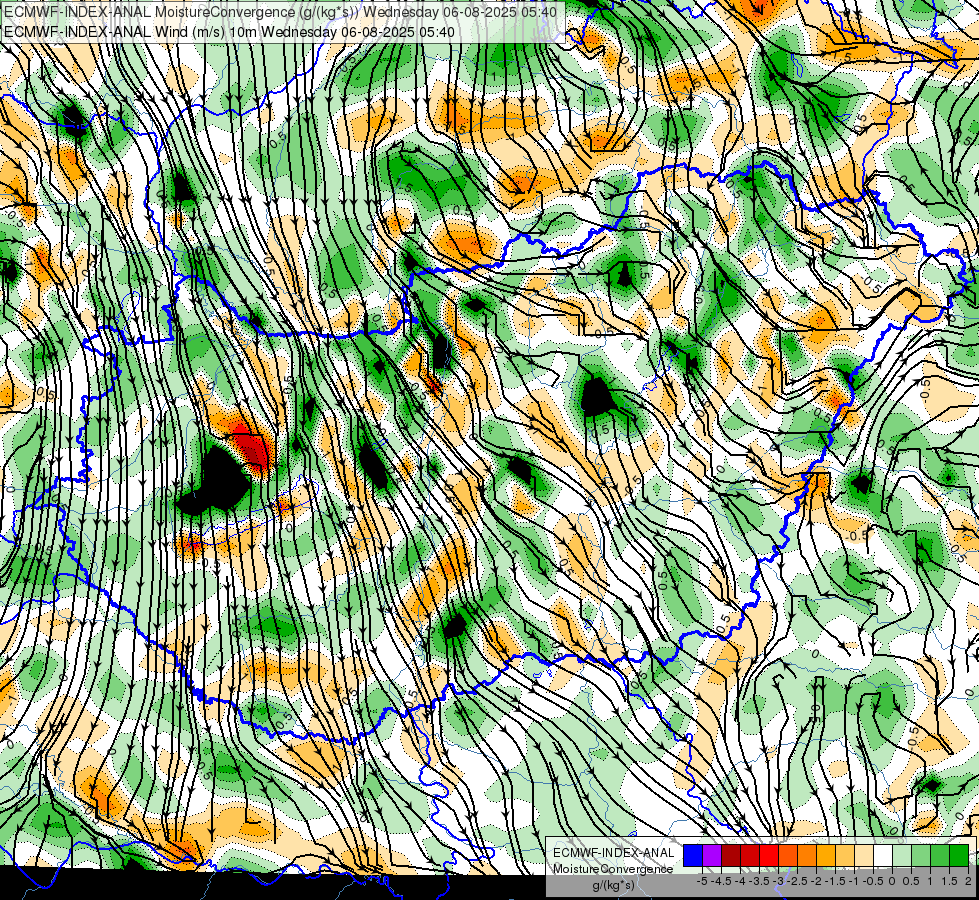Select the orange-red legend swatch between -3 and -2.5
This screenshot has height=900, width=979.
[x=788, y=855]
